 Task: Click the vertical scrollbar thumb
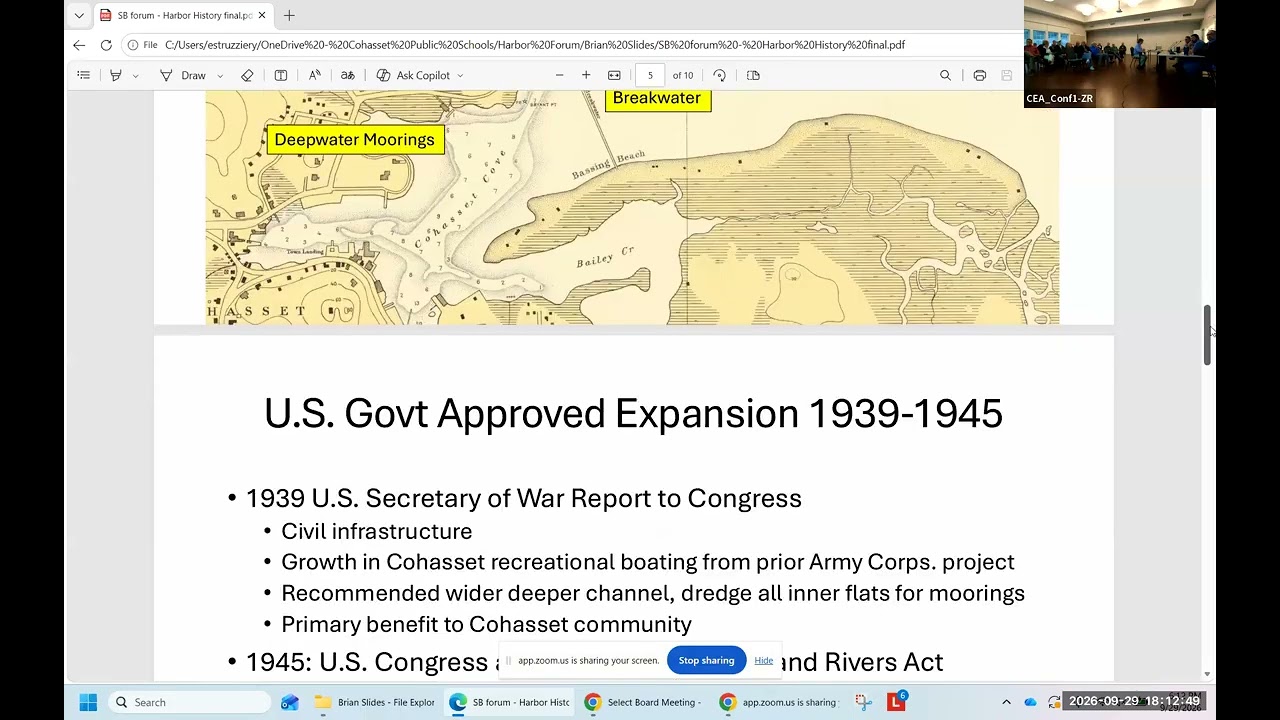pyautogui.click(x=1207, y=335)
